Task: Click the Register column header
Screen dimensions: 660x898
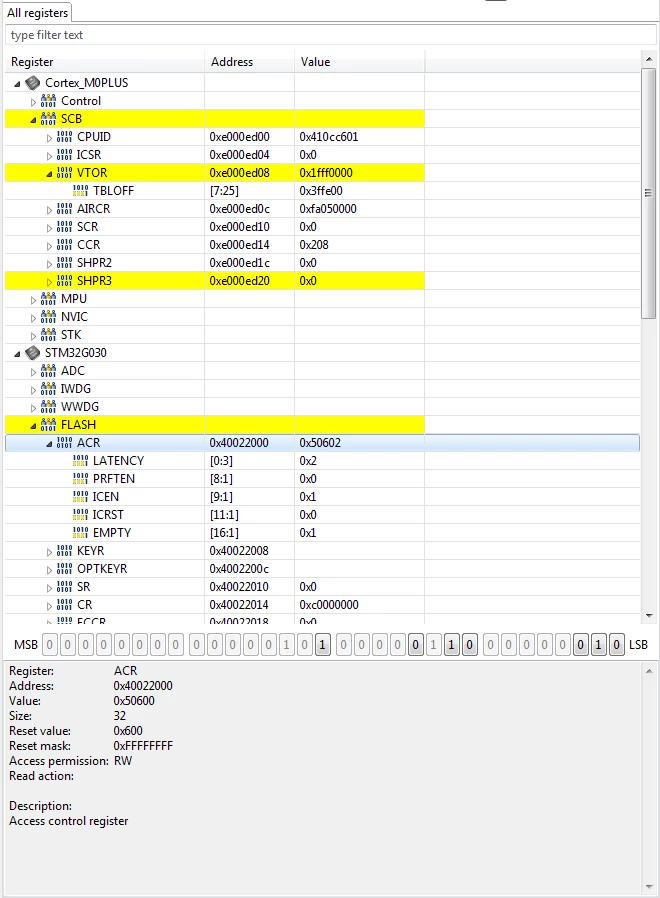Action: [105, 62]
